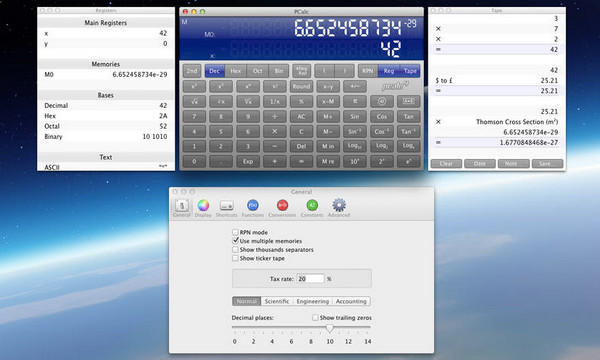Image resolution: width=600 pixels, height=360 pixels.
Task: Click the Sin trigonometry key
Action: click(x=355, y=116)
